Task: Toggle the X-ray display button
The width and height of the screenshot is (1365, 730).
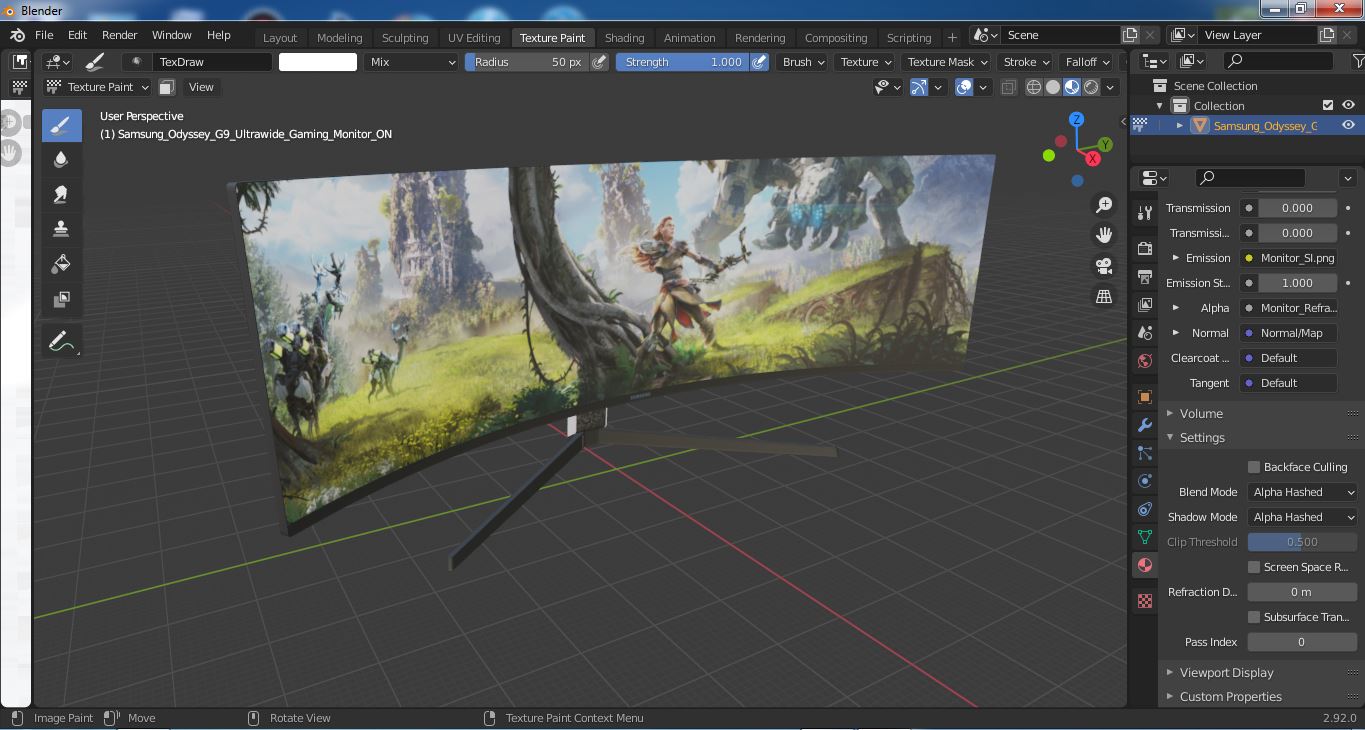Action: (x=1008, y=87)
